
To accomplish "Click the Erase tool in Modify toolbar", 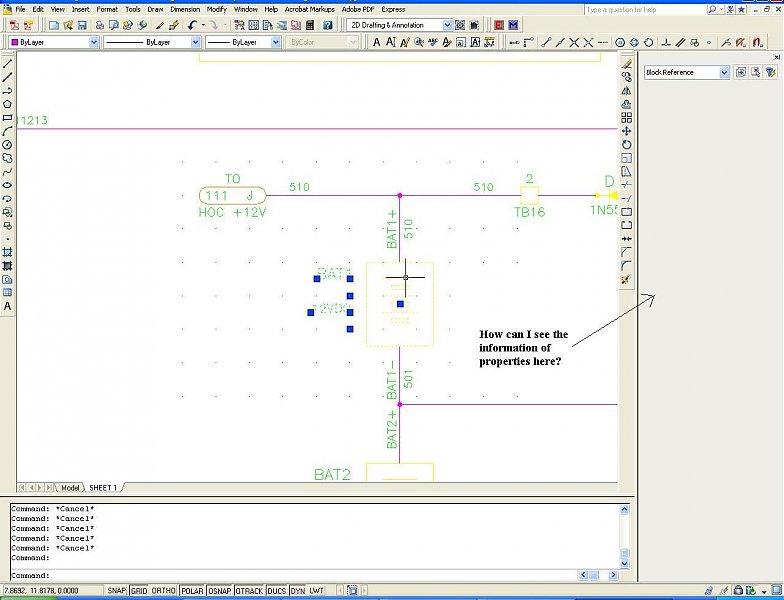I will click(x=626, y=64).
